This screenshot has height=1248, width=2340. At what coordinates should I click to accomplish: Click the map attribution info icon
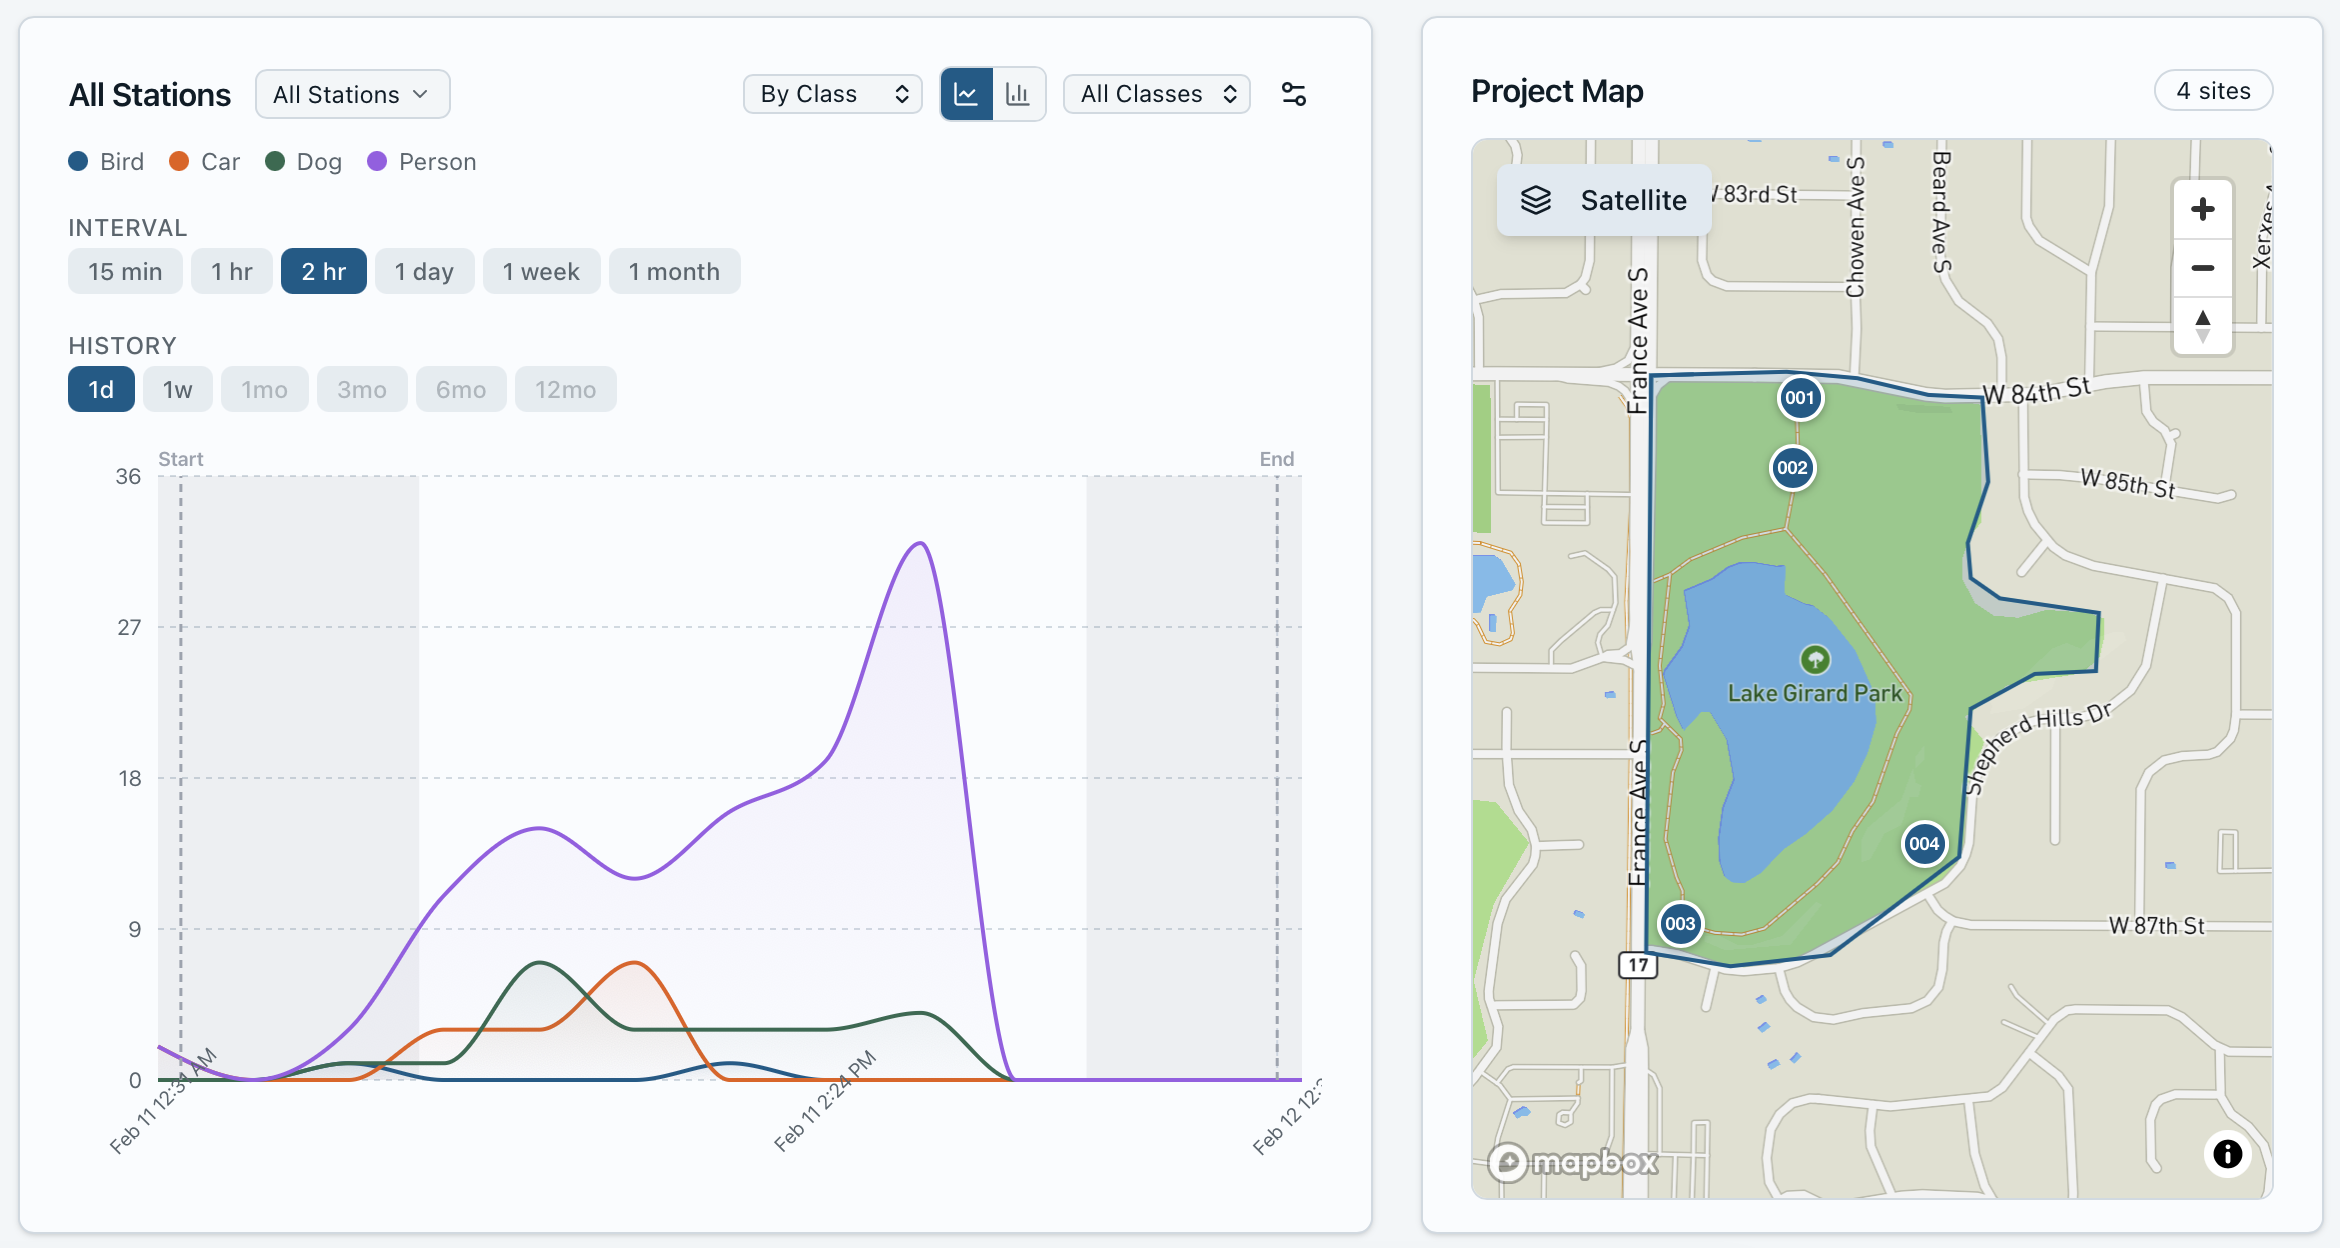[x=2226, y=1155]
